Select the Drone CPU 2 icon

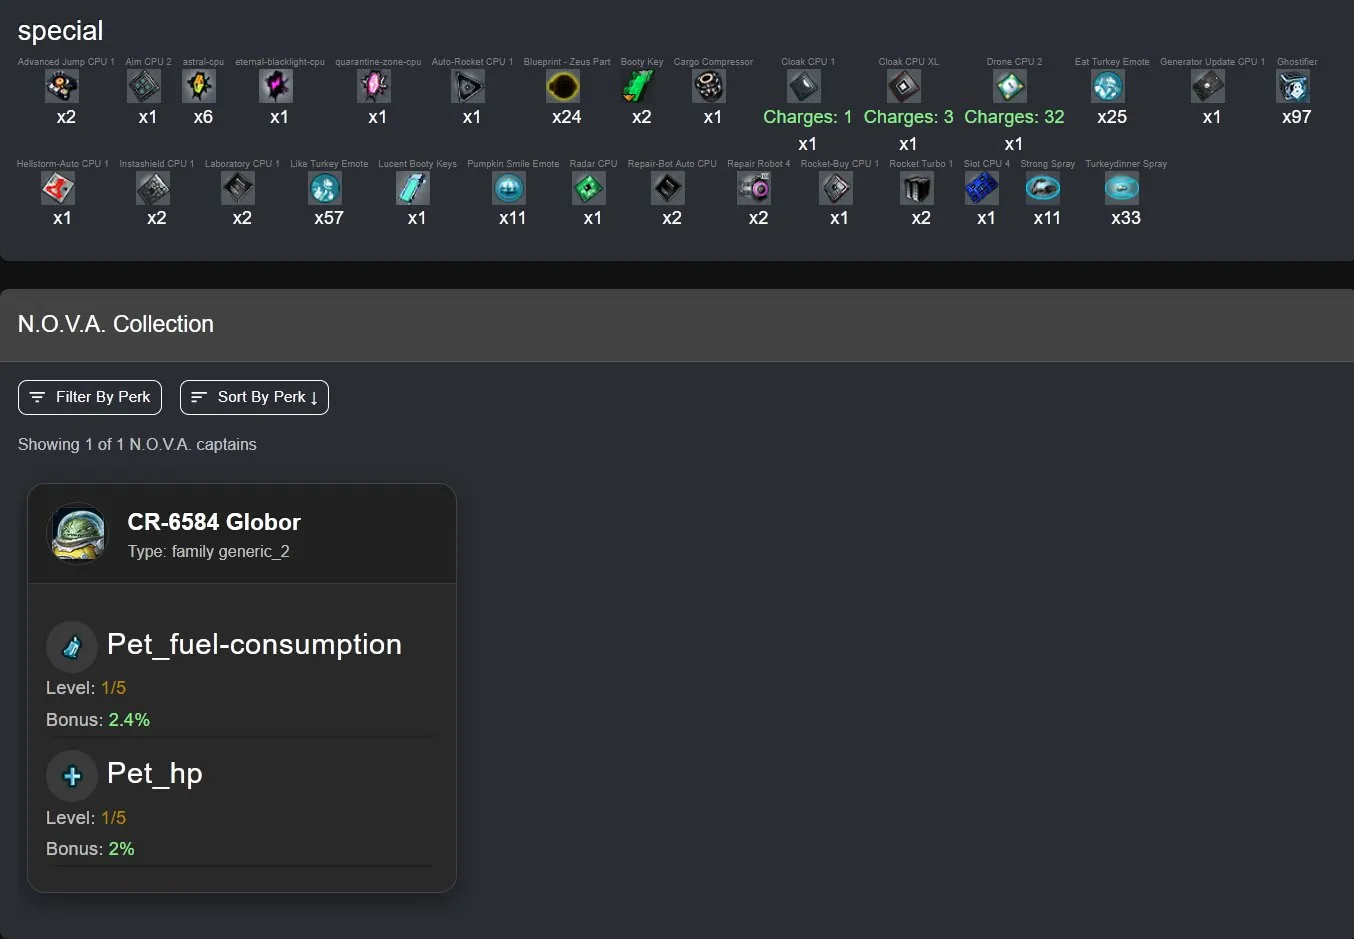(1010, 87)
